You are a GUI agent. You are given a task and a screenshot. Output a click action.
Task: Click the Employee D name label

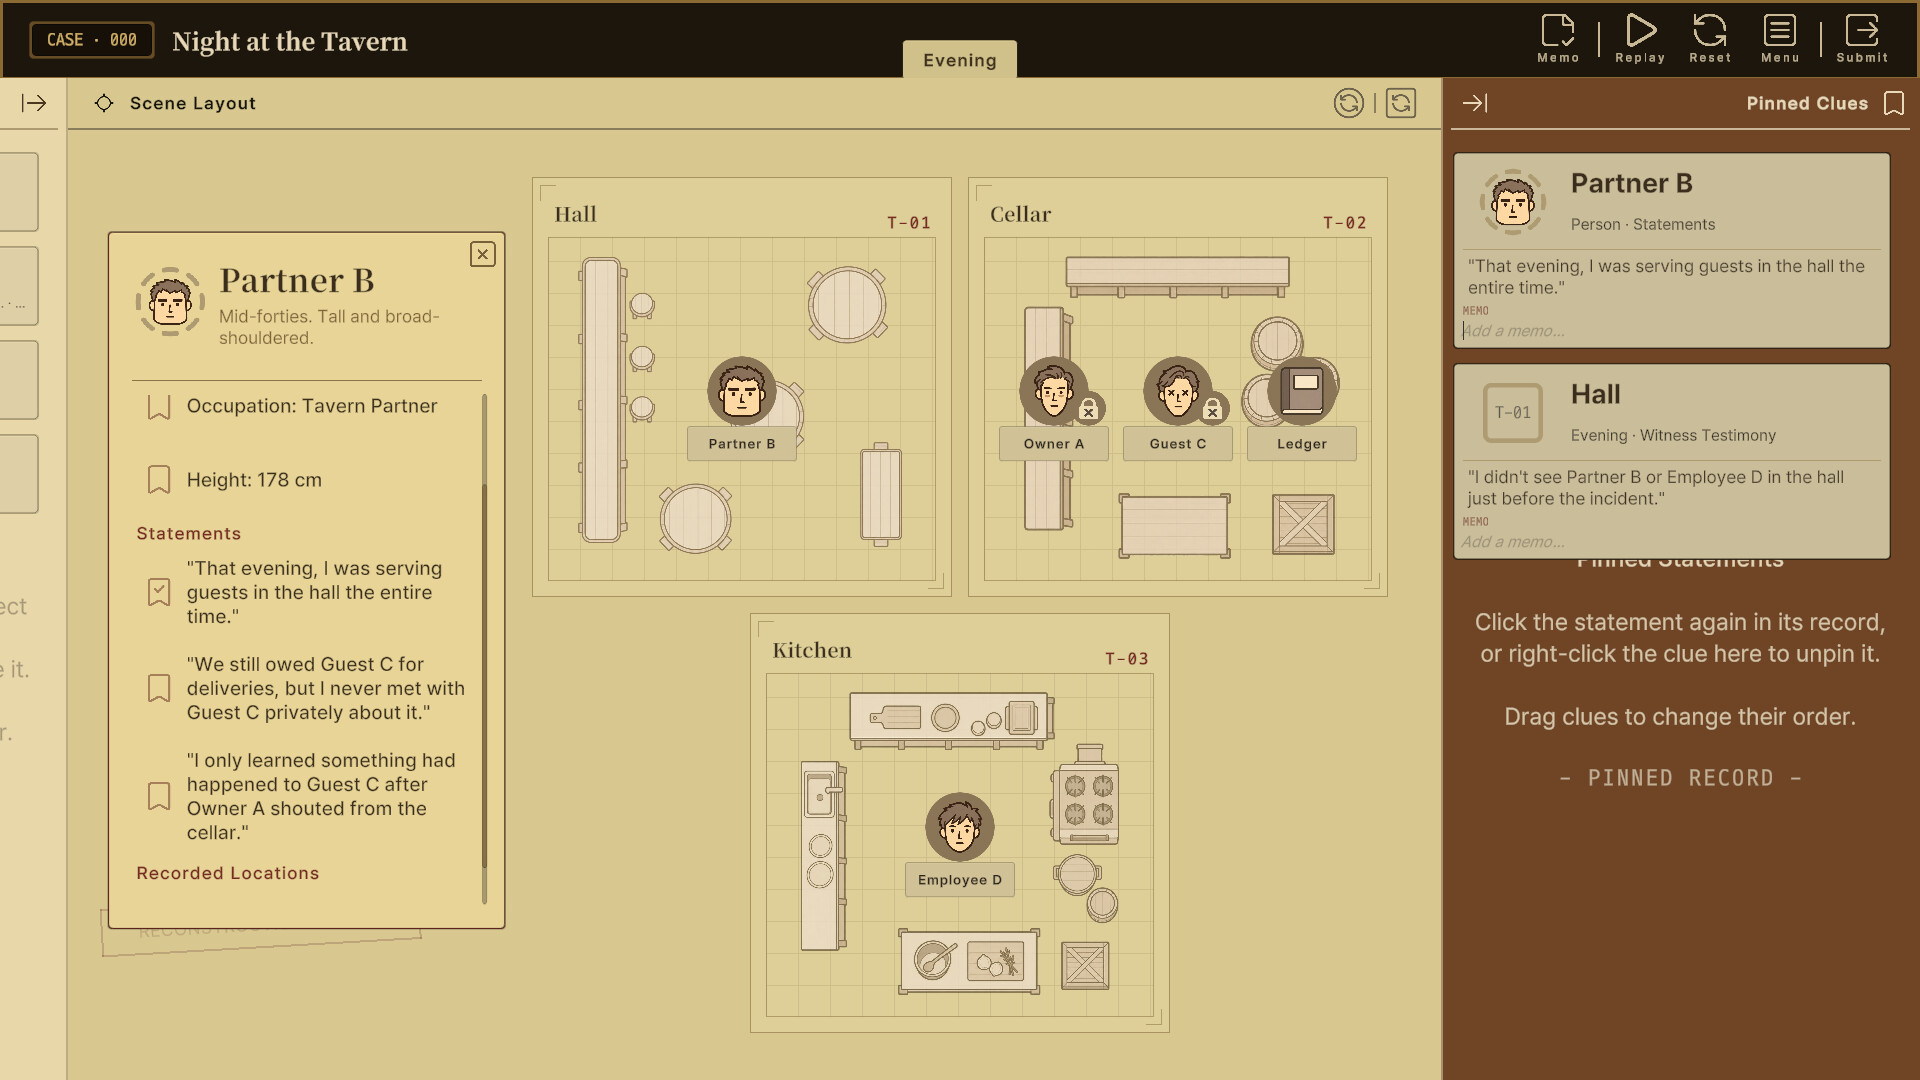[960, 880]
